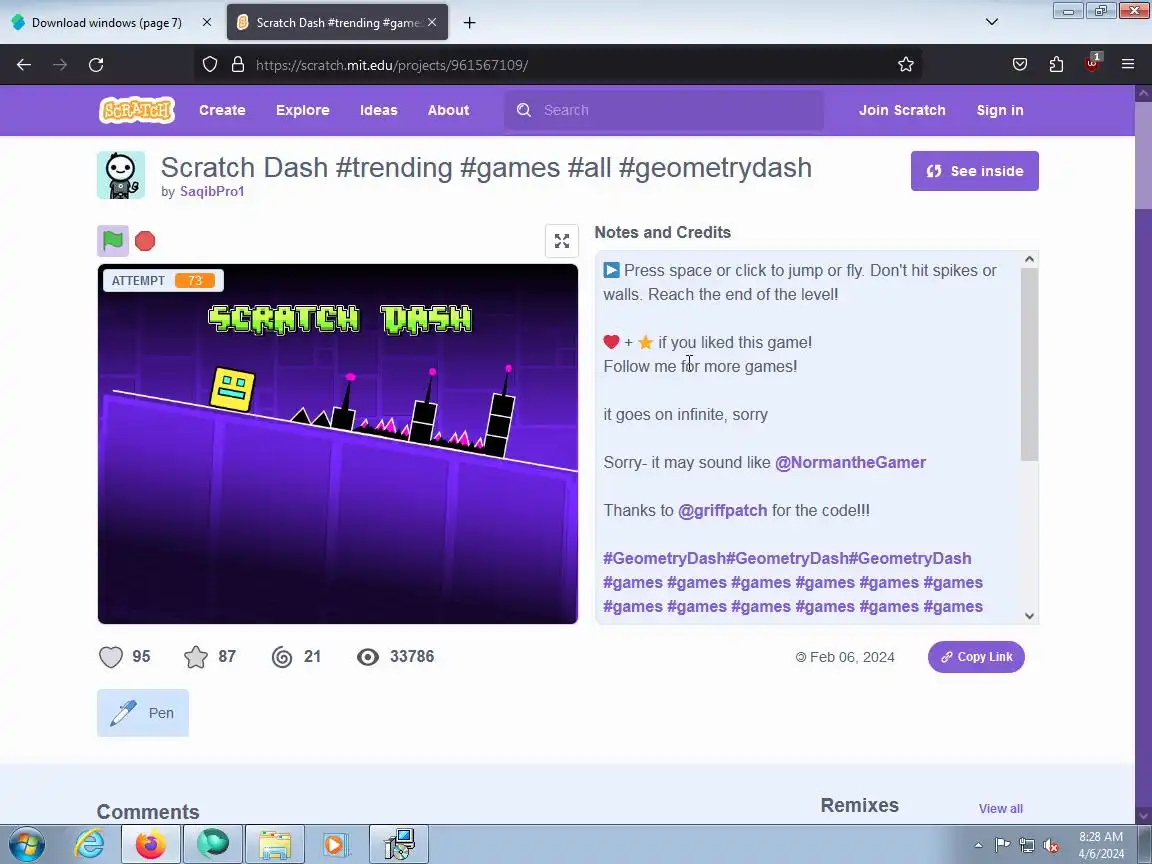Click Join Scratch

[902, 110]
